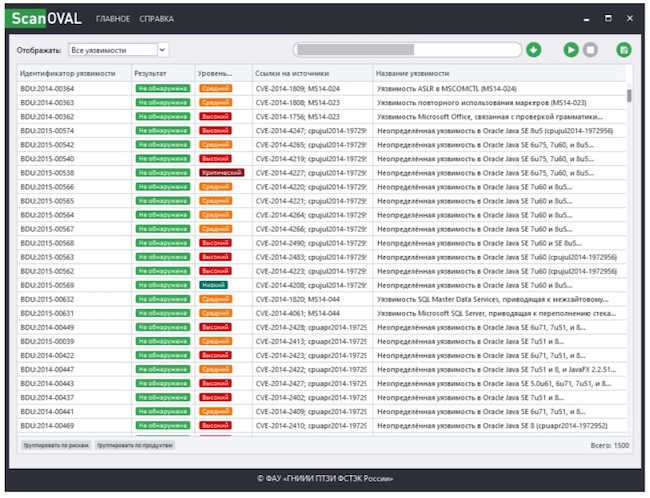Click the green download database icon
This screenshot has height=498, width=650.
click(534, 50)
